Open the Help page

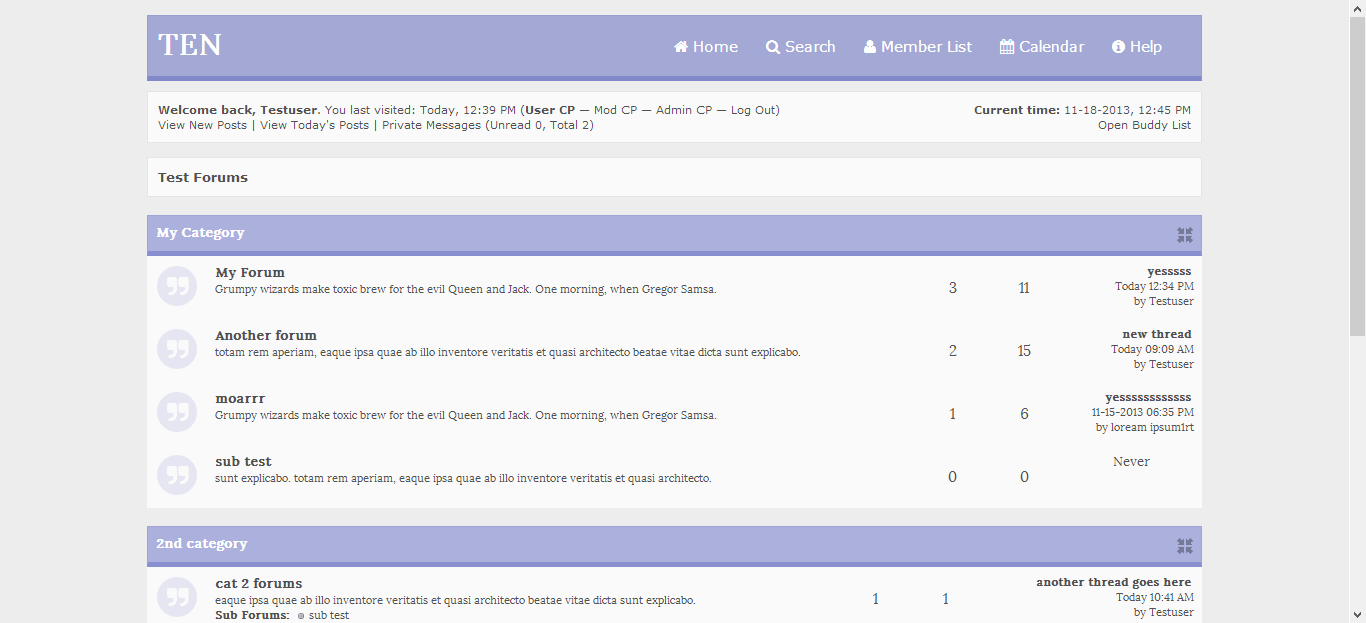pyautogui.click(x=1137, y=47)
